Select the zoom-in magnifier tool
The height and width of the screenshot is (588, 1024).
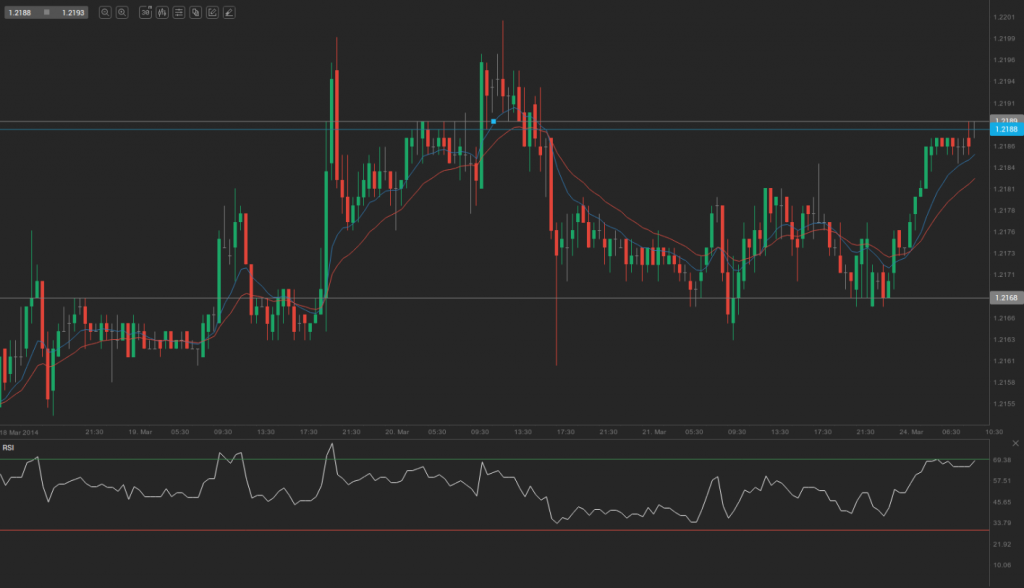[x=122, y=13]
